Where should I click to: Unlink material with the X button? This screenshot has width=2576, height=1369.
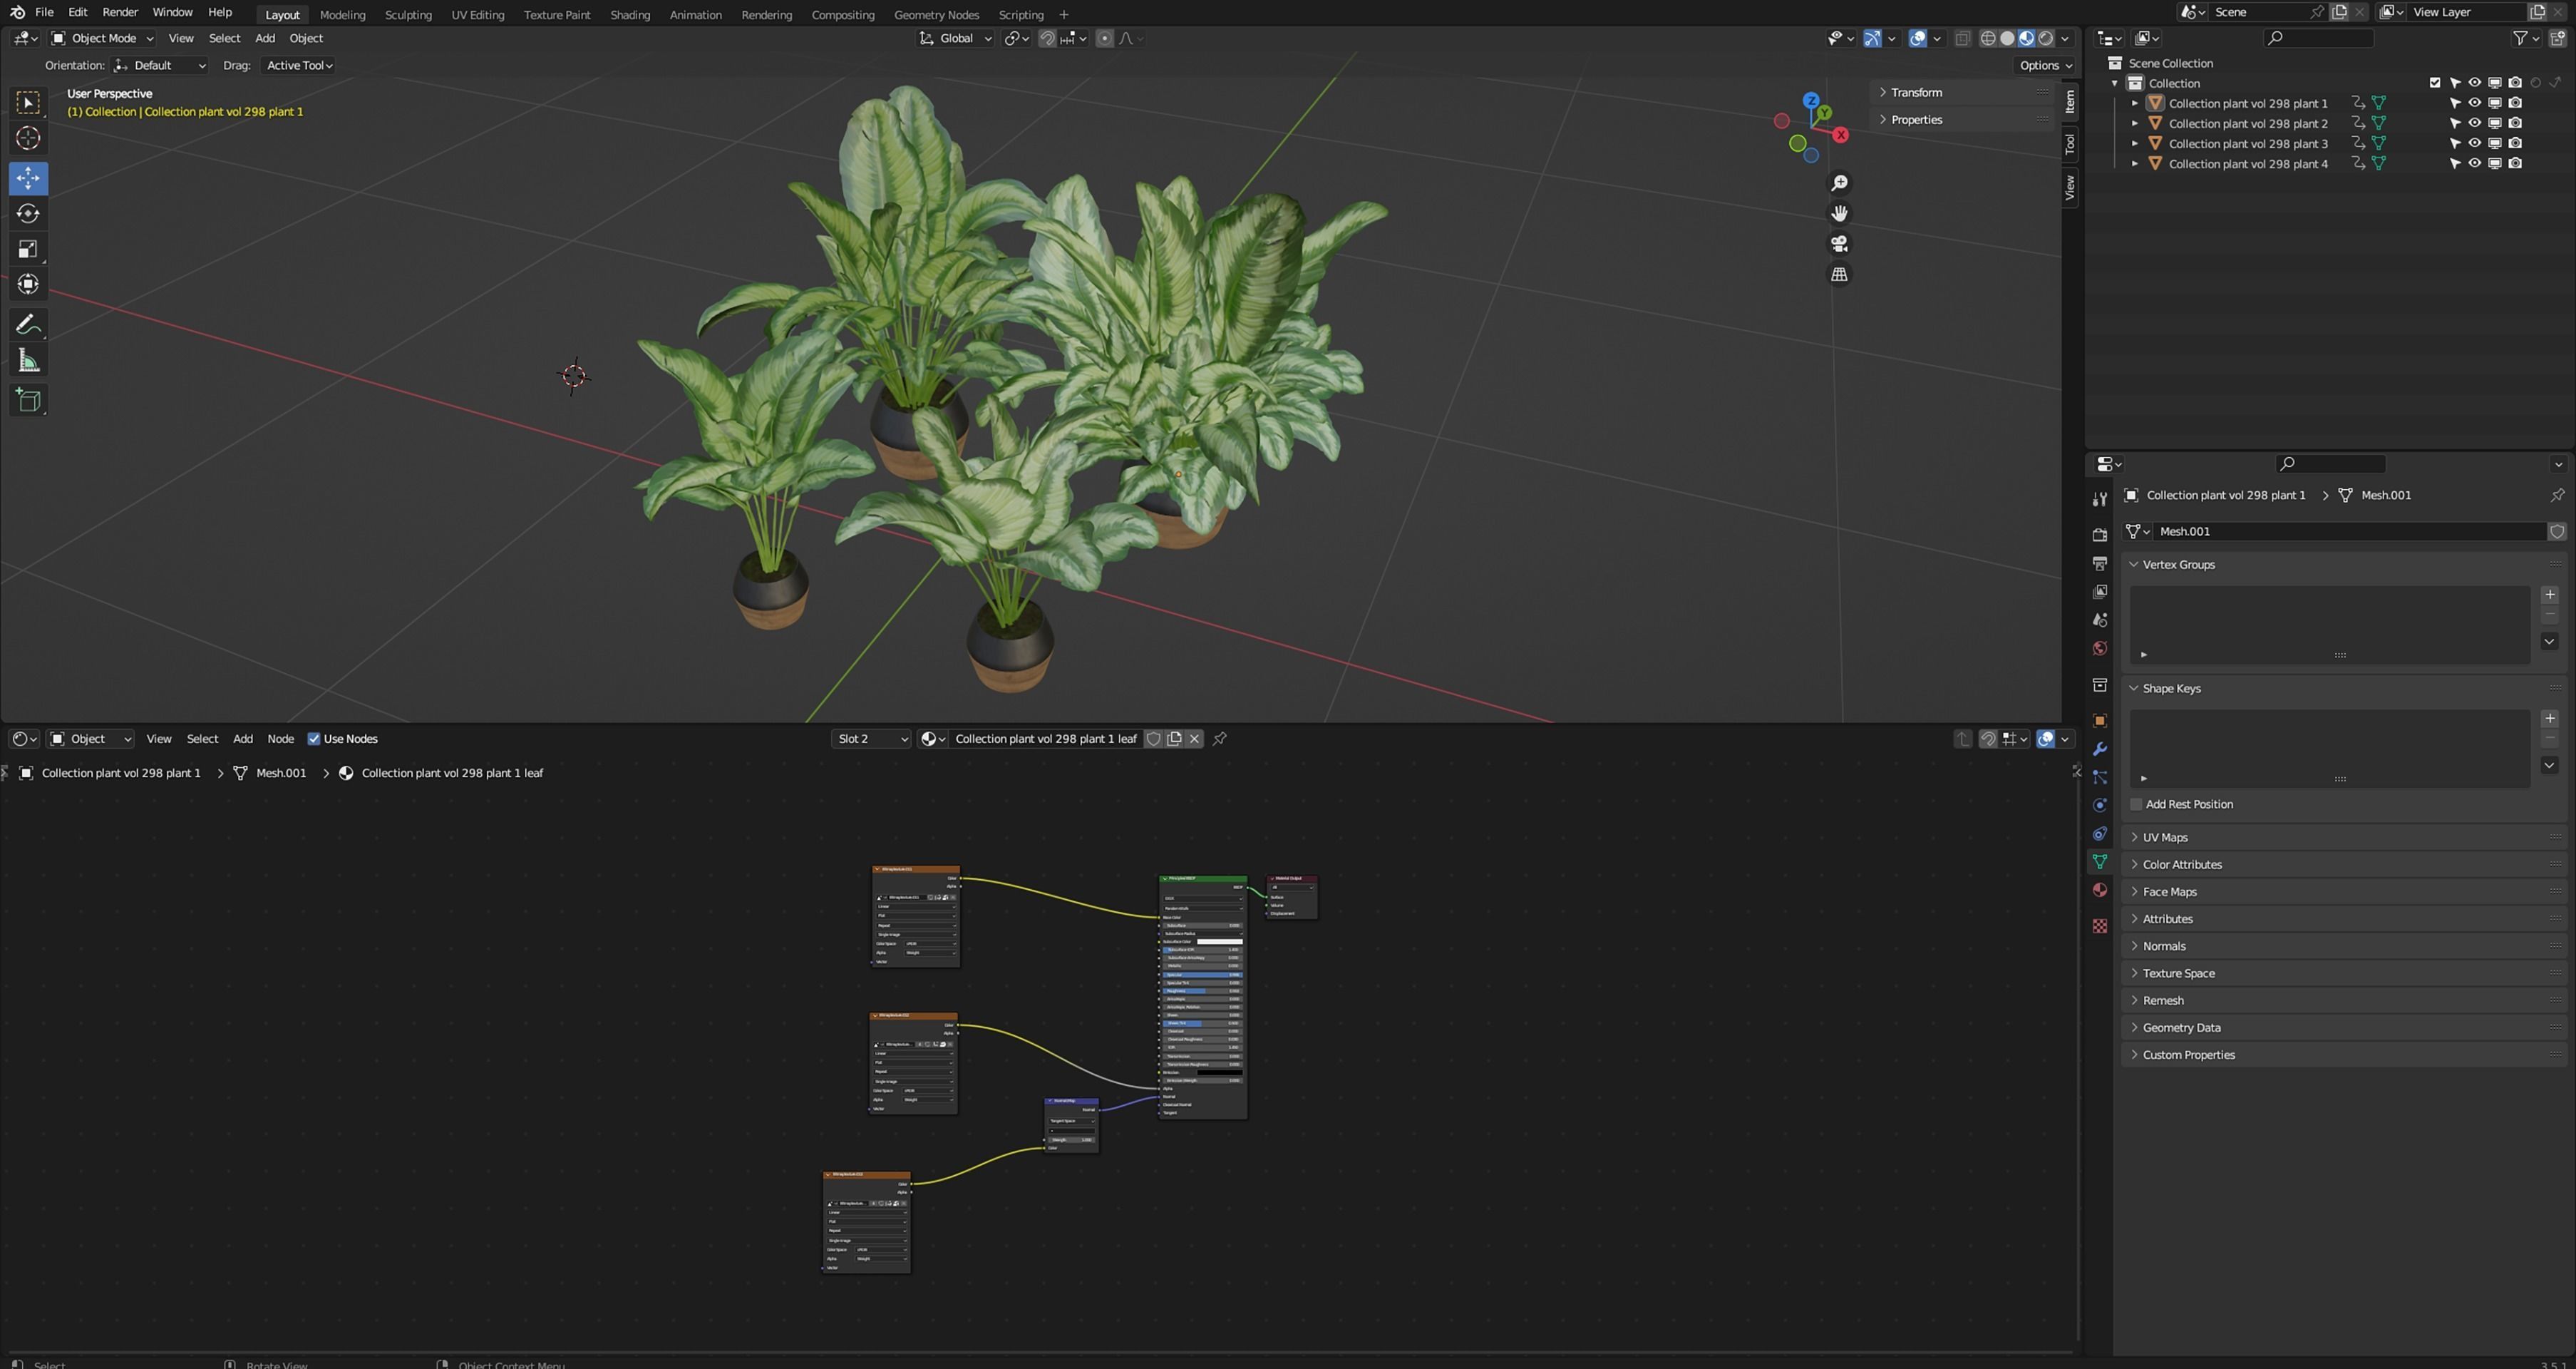(x=1194, y=739)
